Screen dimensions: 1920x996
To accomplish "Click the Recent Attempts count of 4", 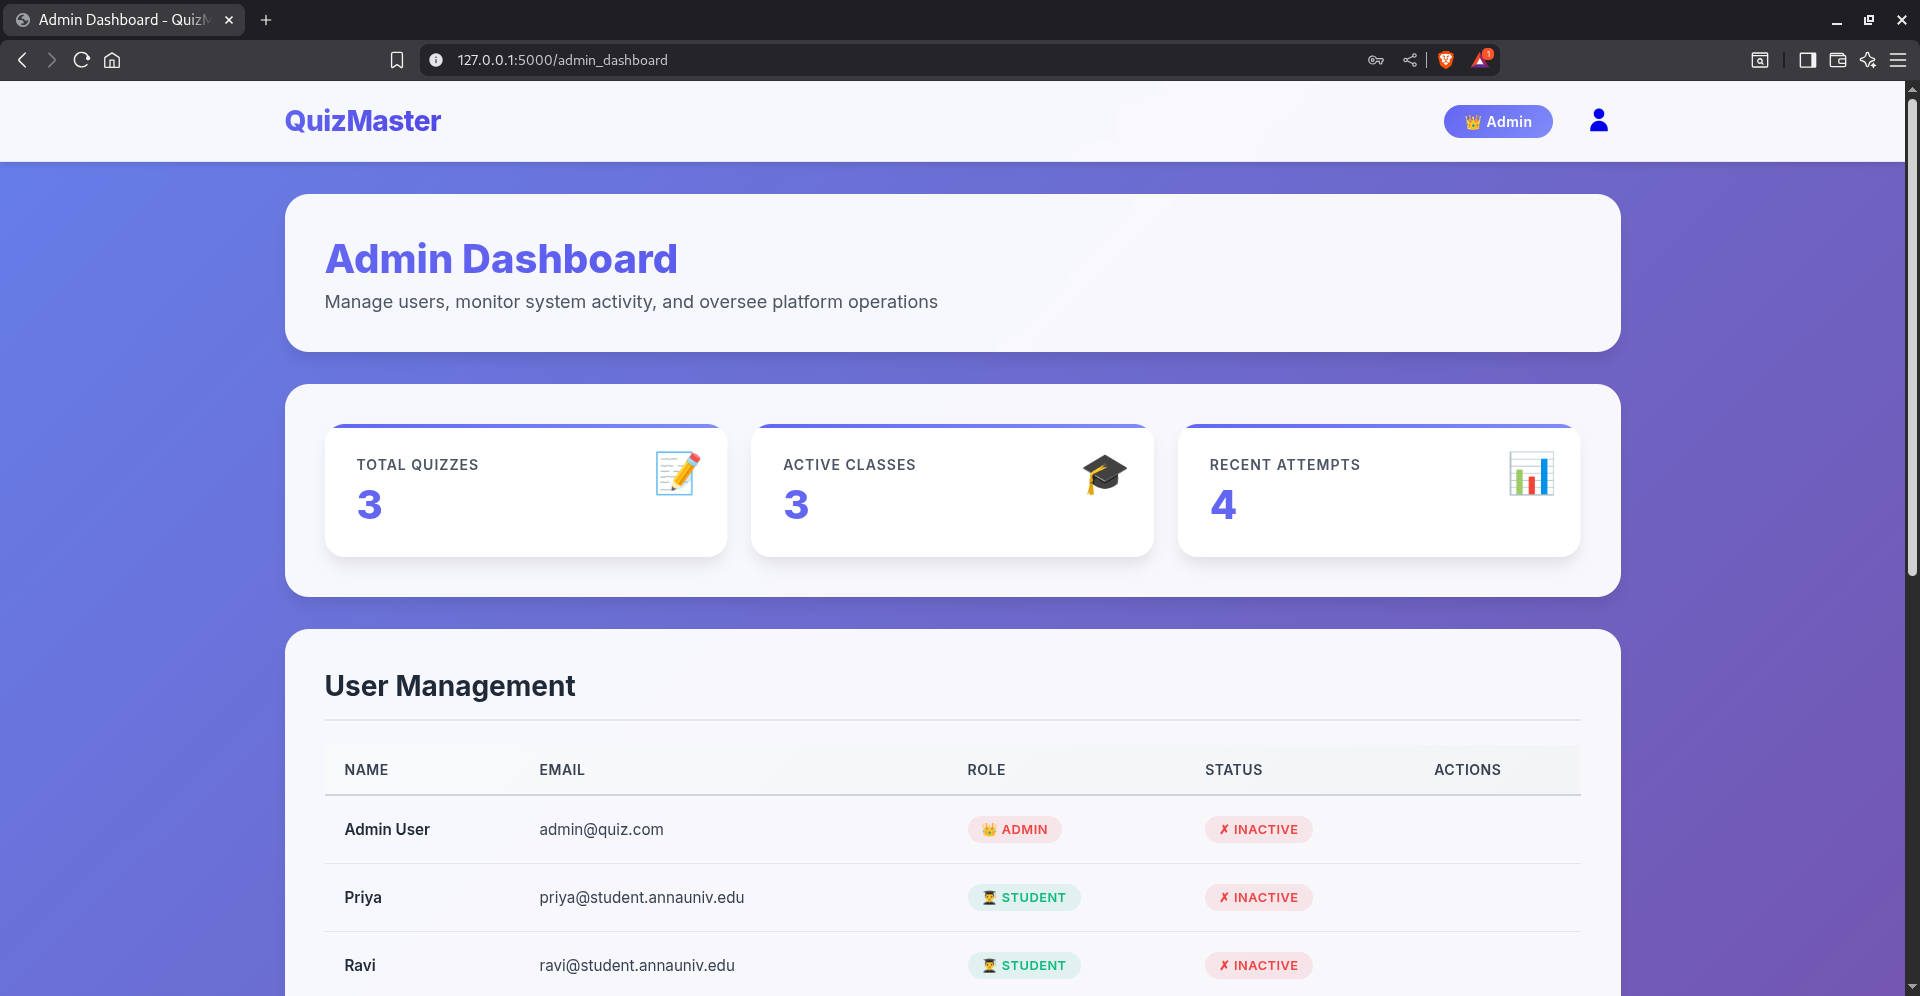I will [x=1223, y=505].
